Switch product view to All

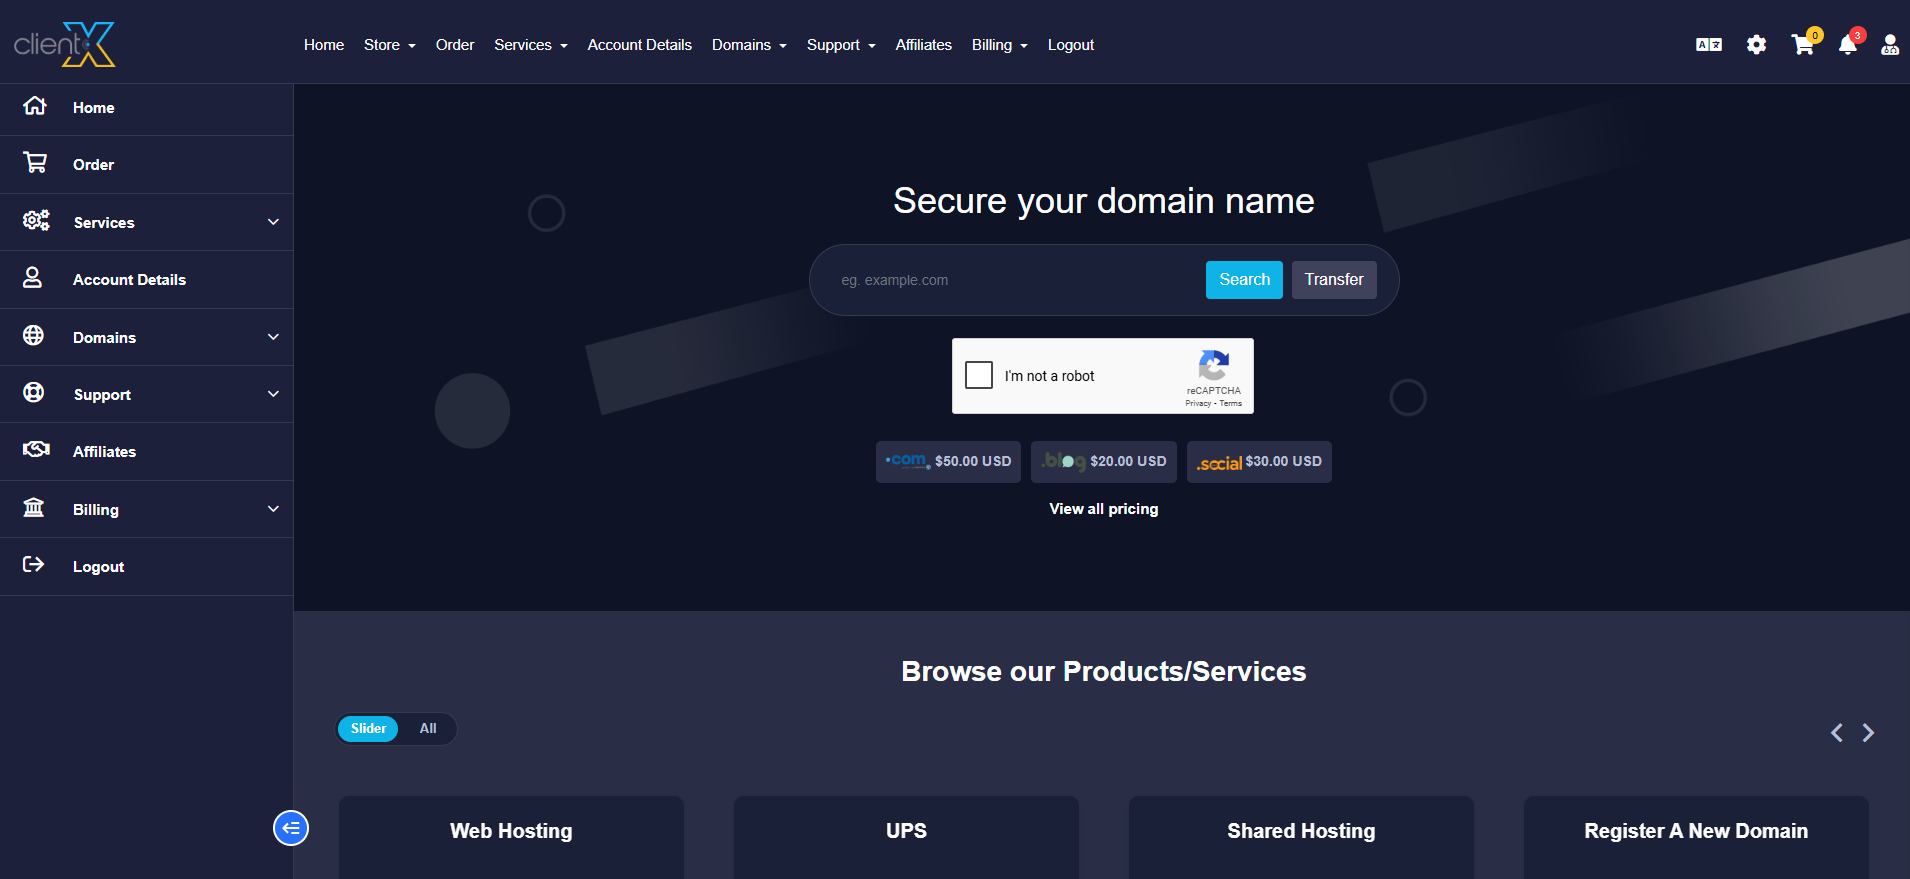click(428, 729)
